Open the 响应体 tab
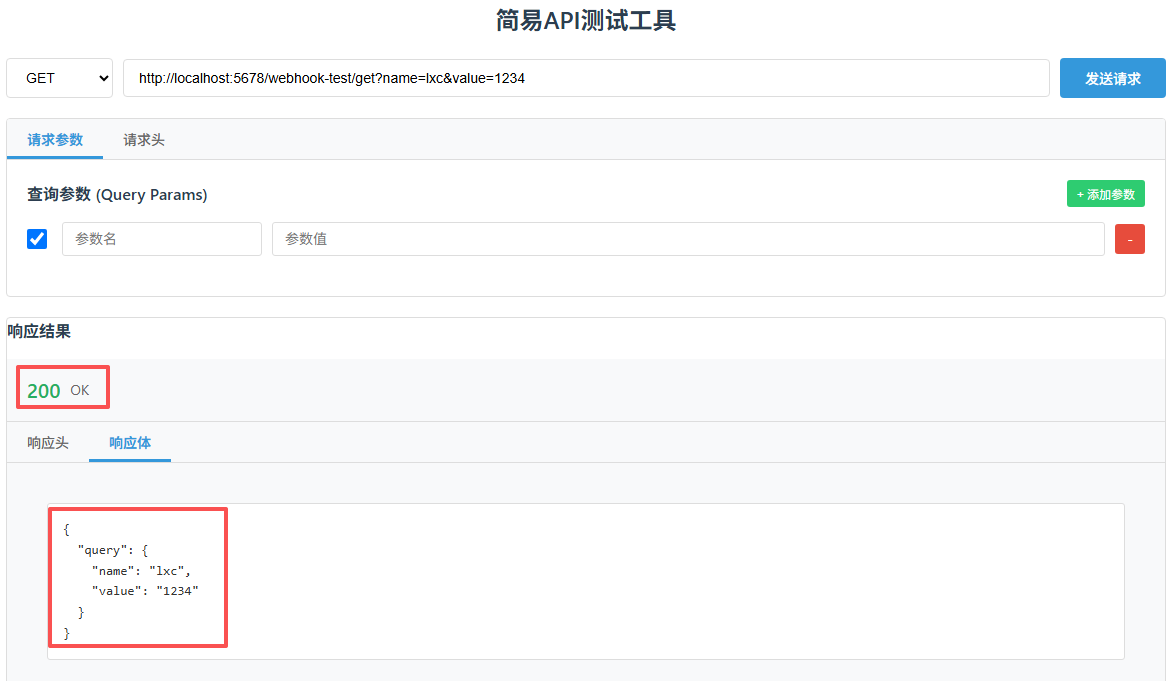The image size is (1171, 681). click(x=130, y=443)
